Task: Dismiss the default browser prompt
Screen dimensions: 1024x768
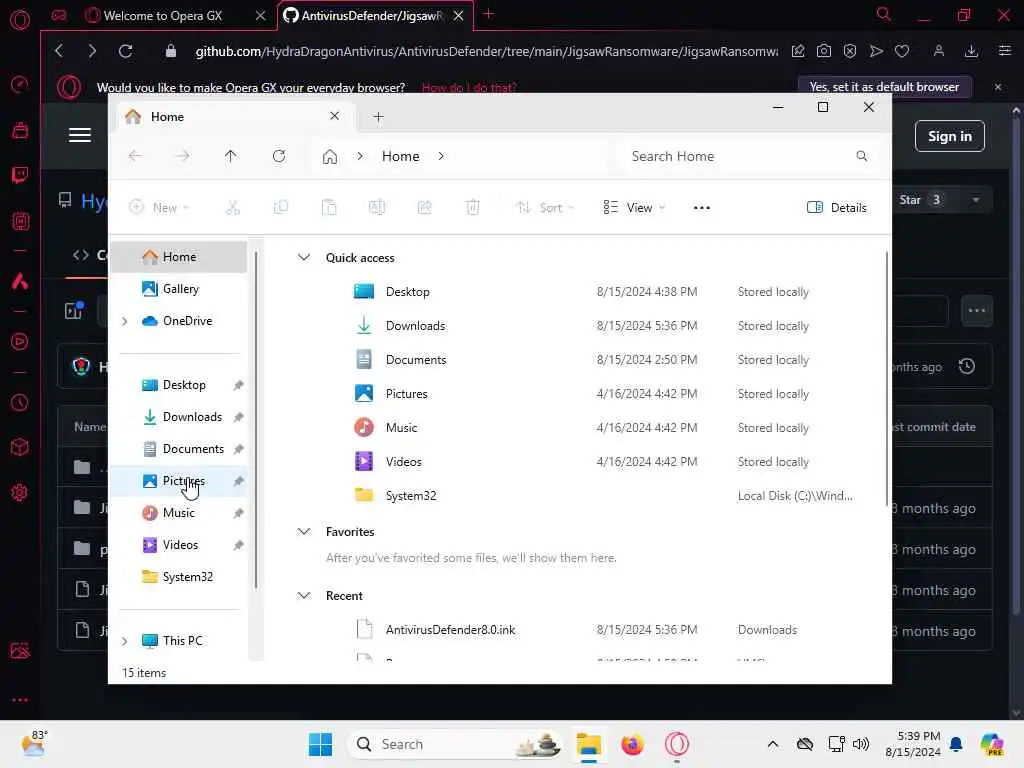Action: (x=998, y=87)
